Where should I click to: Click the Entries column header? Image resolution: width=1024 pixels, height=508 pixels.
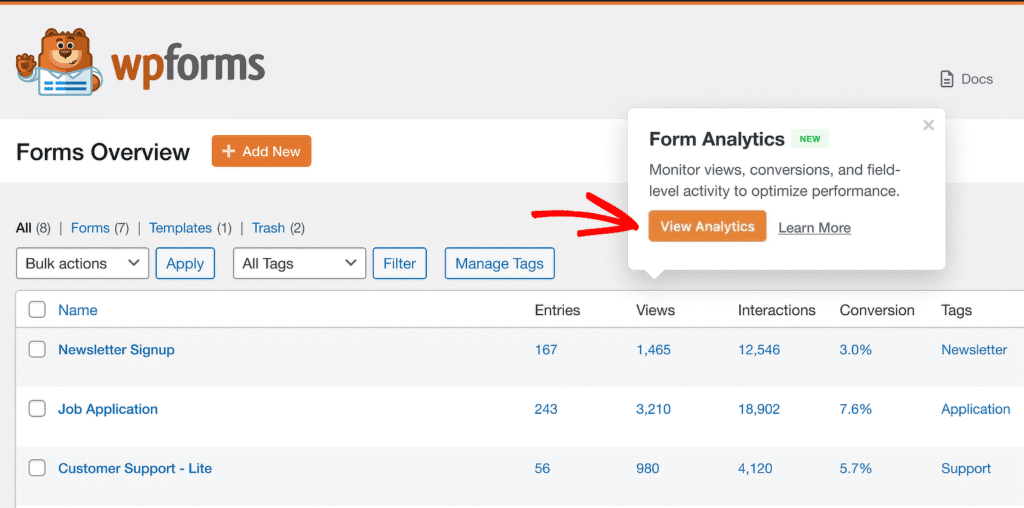point(557,310)
